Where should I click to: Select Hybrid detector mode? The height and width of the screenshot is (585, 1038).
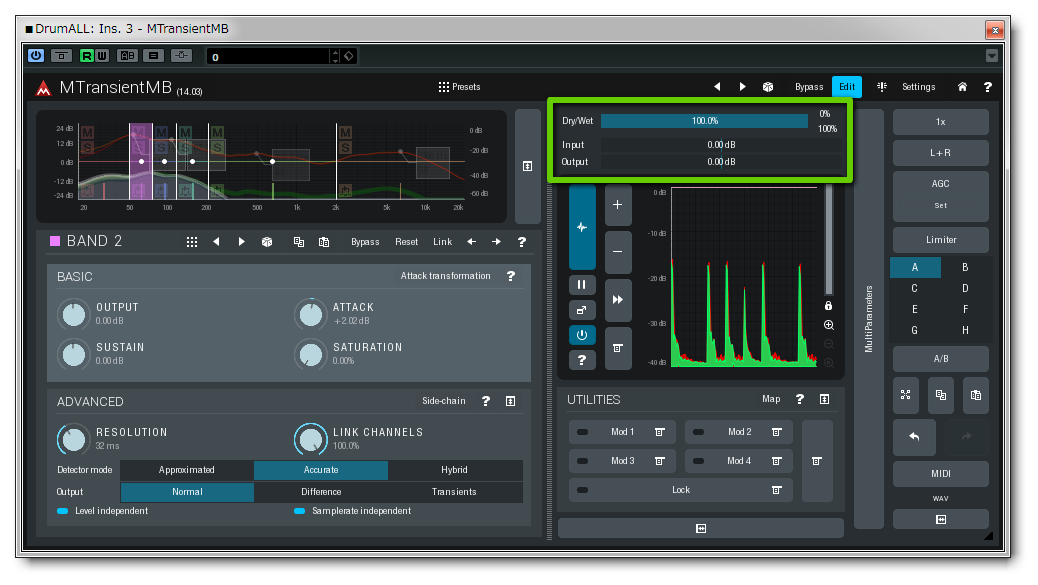coord(454,470)
